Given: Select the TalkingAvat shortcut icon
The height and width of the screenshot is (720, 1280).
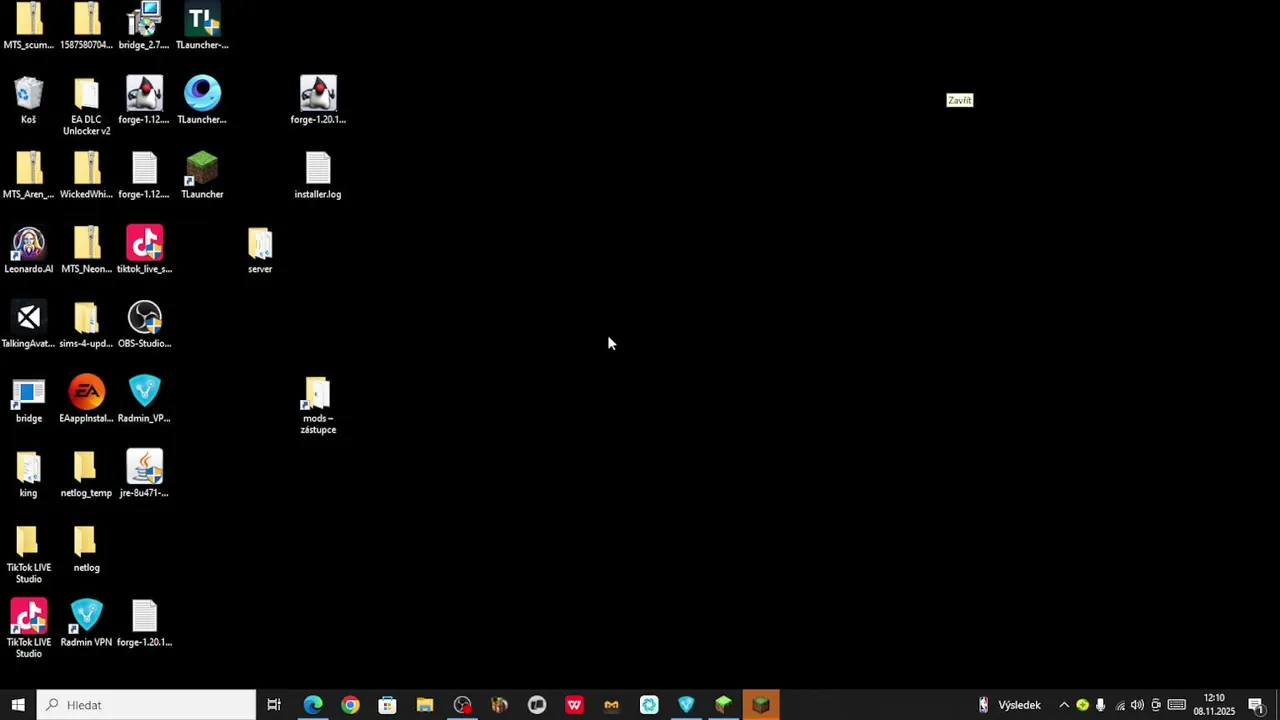Looking at the screenshot, I should click(28, 318).
